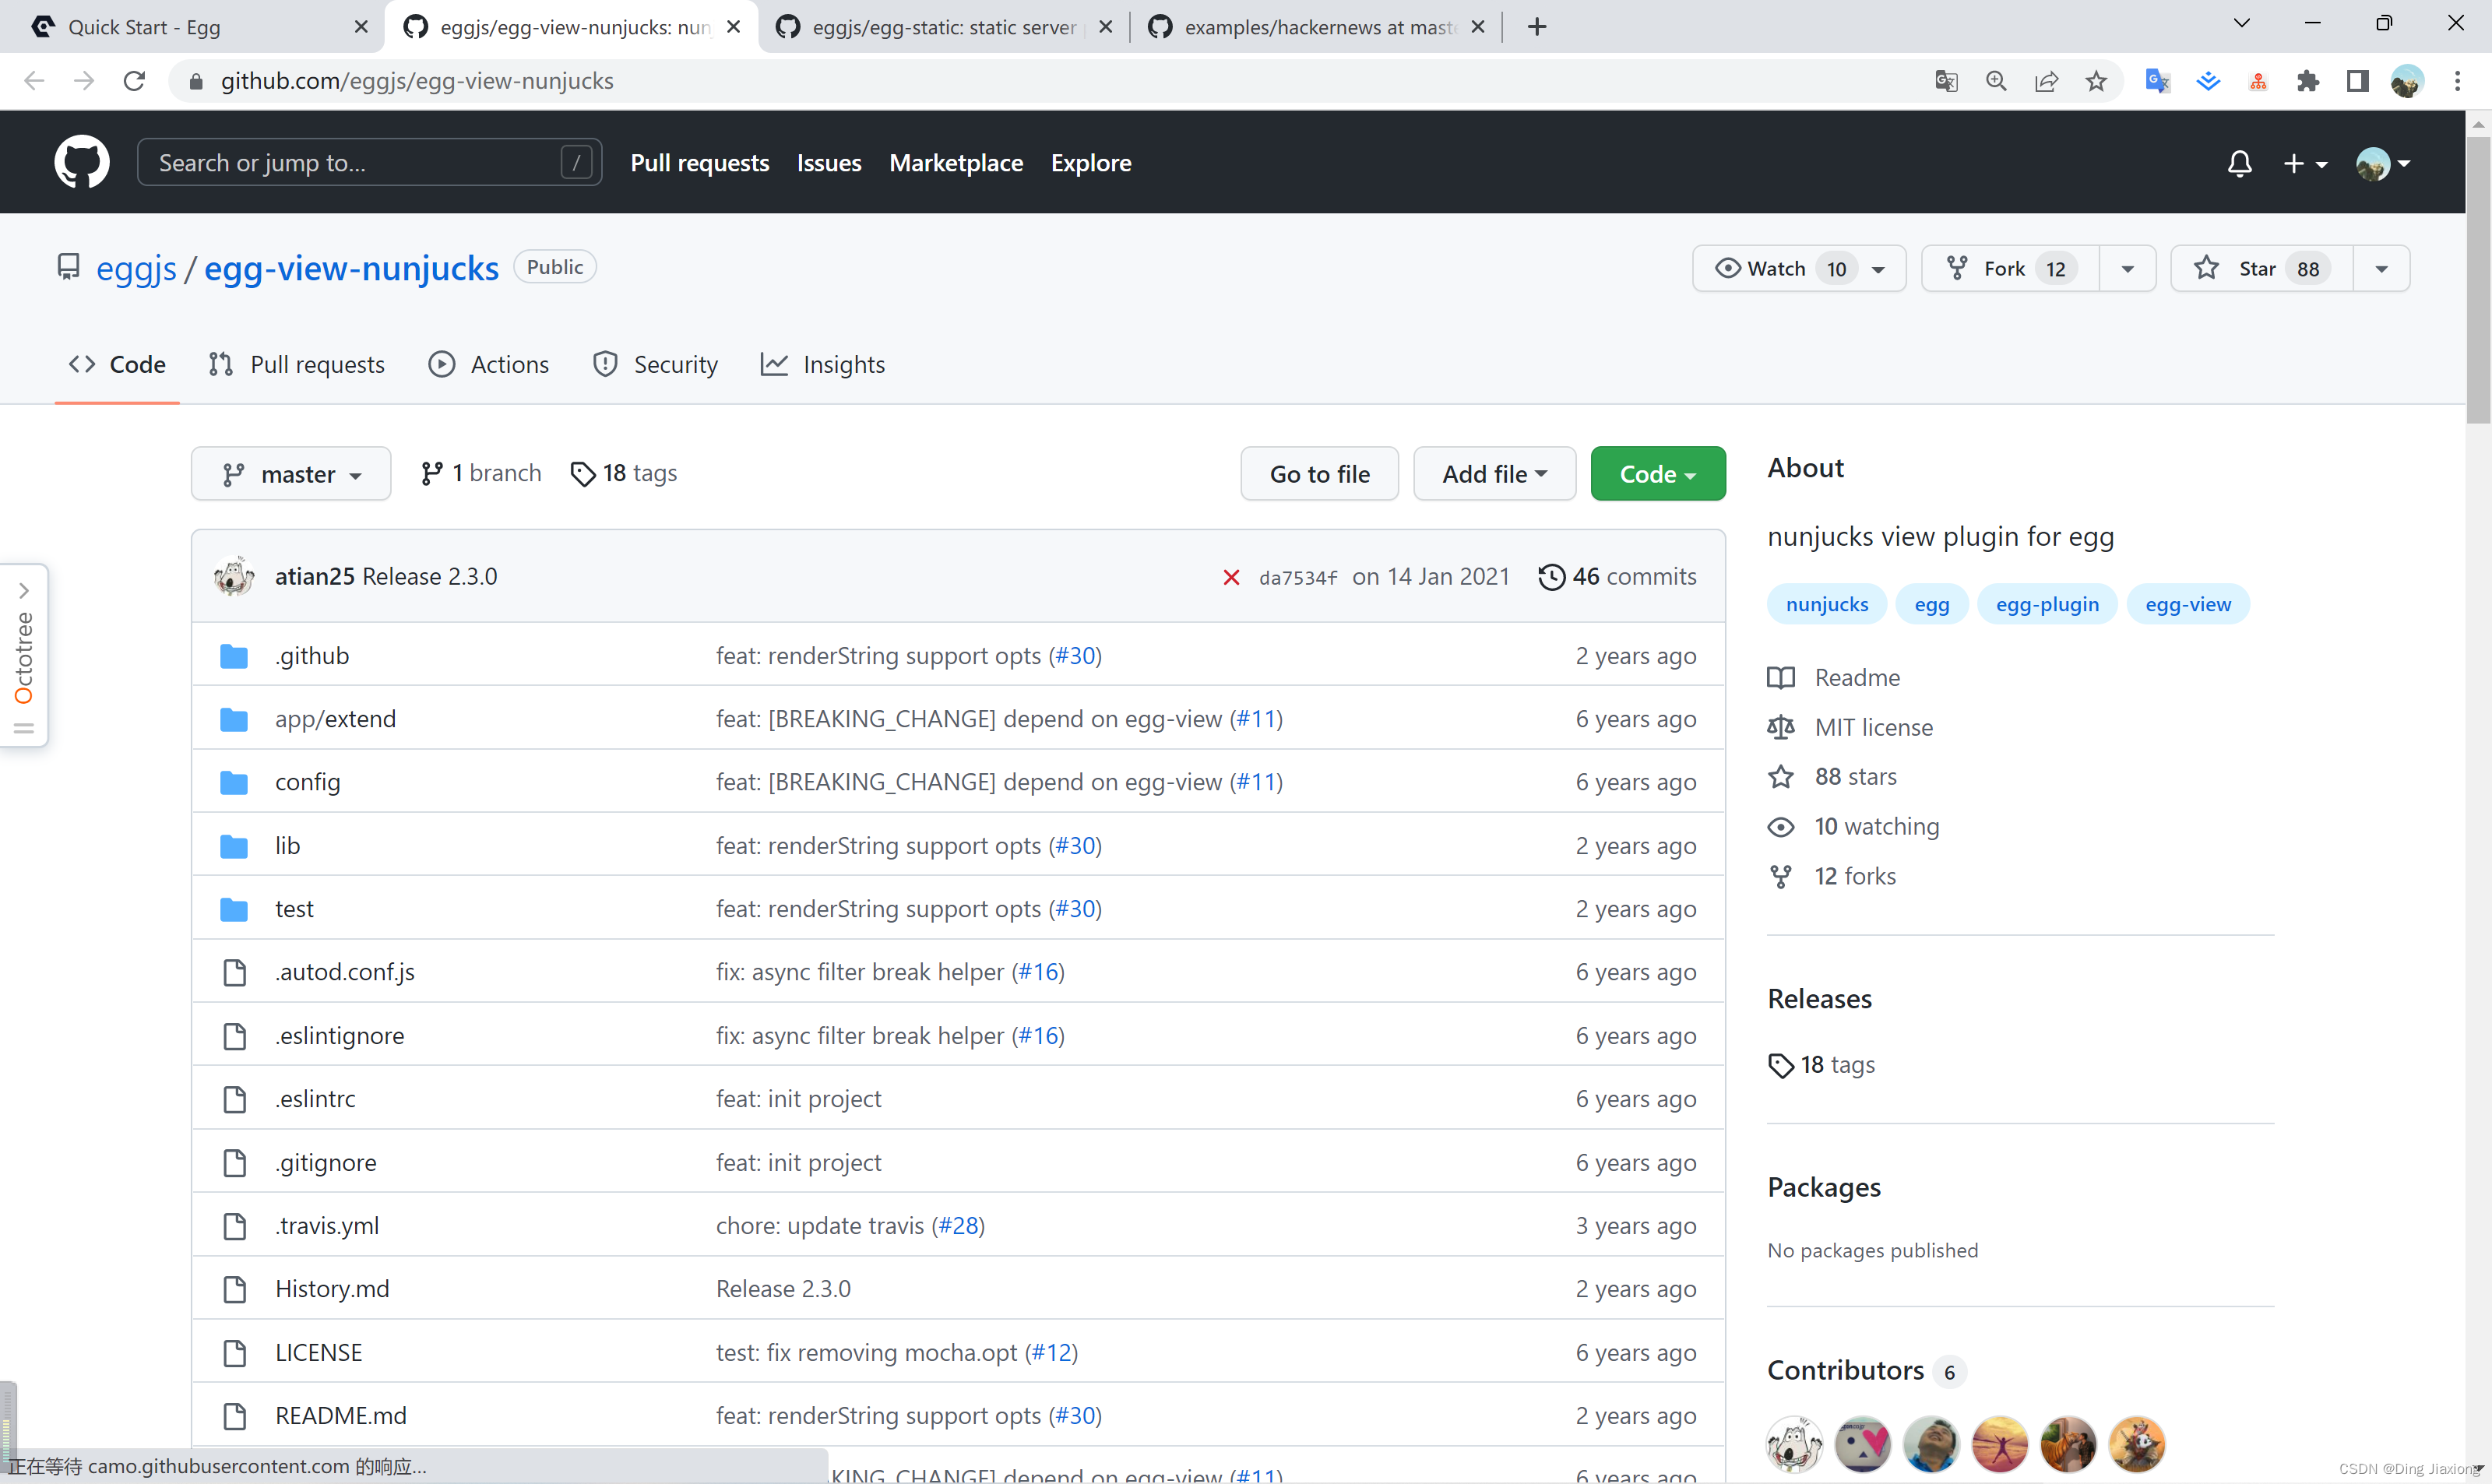Image resolution: width=2492 pixels, height=1484 pixels.
Task: Switch to the examples/hackernews tab
Action: tap(1318, 27)
